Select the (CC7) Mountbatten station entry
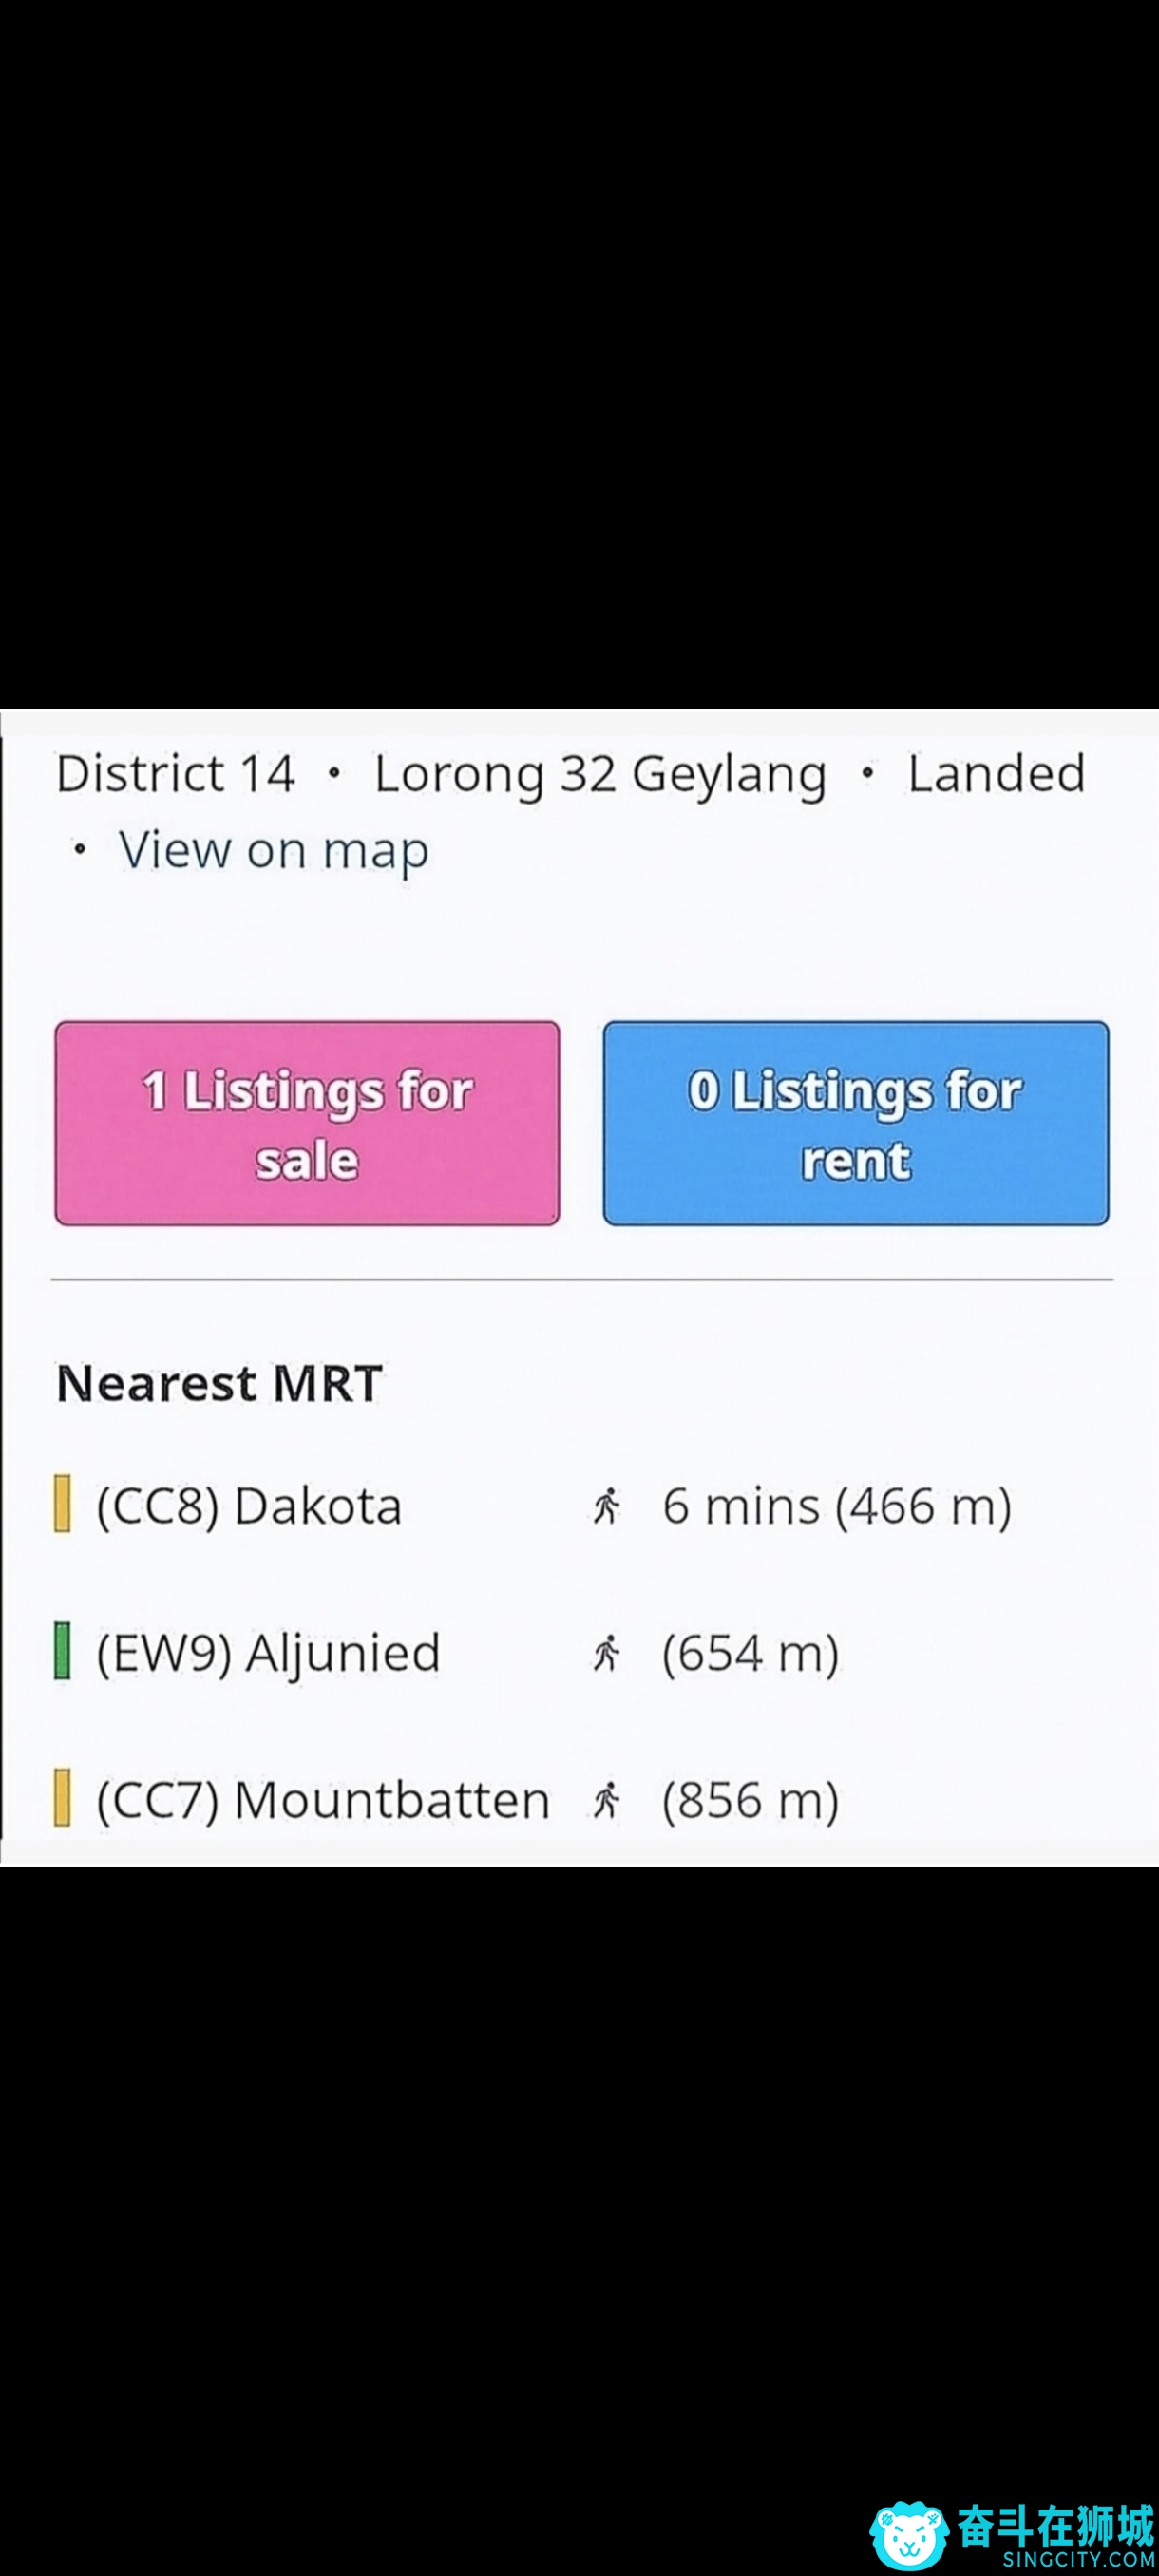1159x2576 pixels. (323, 1800)
